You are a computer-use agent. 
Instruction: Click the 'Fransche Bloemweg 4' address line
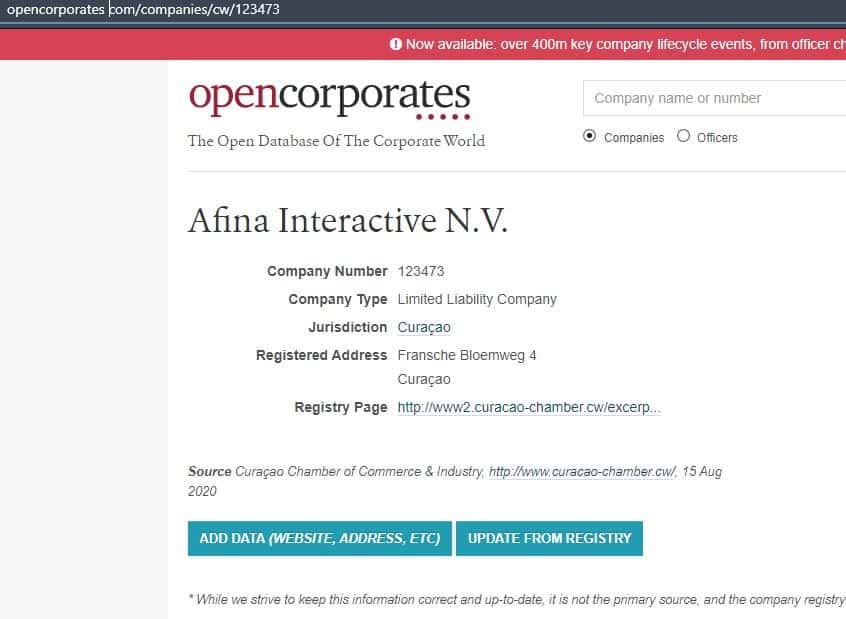[467, 355]
